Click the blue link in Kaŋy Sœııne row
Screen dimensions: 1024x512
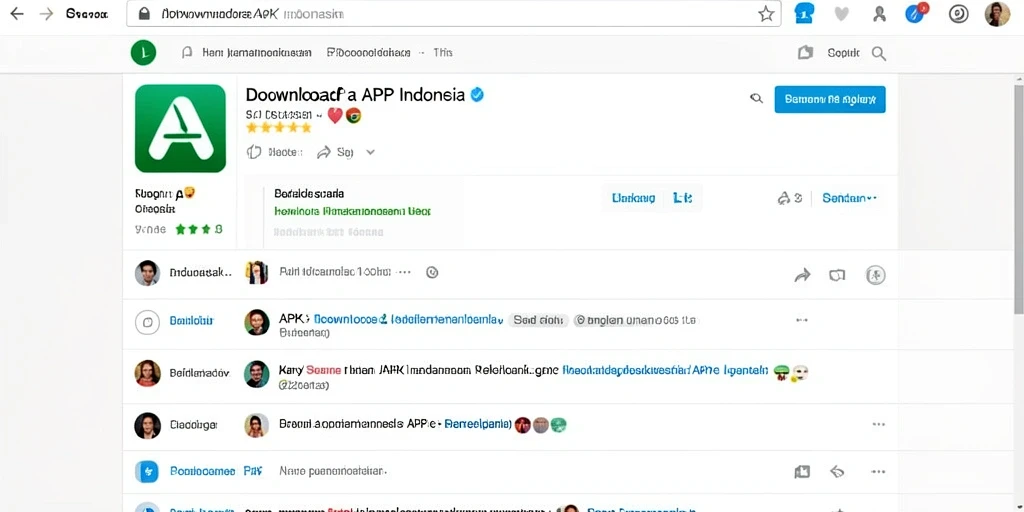pos(665,370)
